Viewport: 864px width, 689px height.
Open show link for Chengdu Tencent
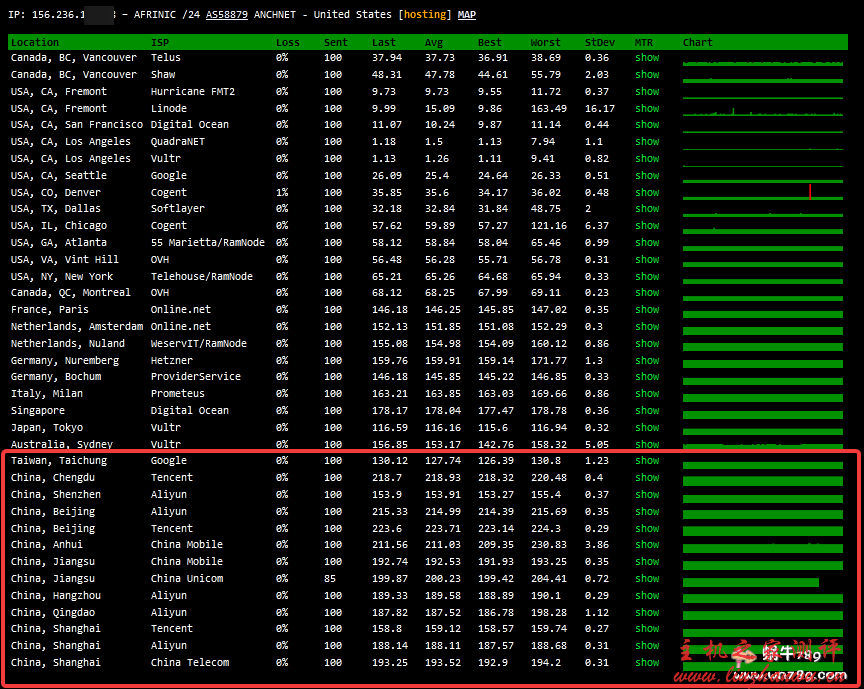[647, 478]
